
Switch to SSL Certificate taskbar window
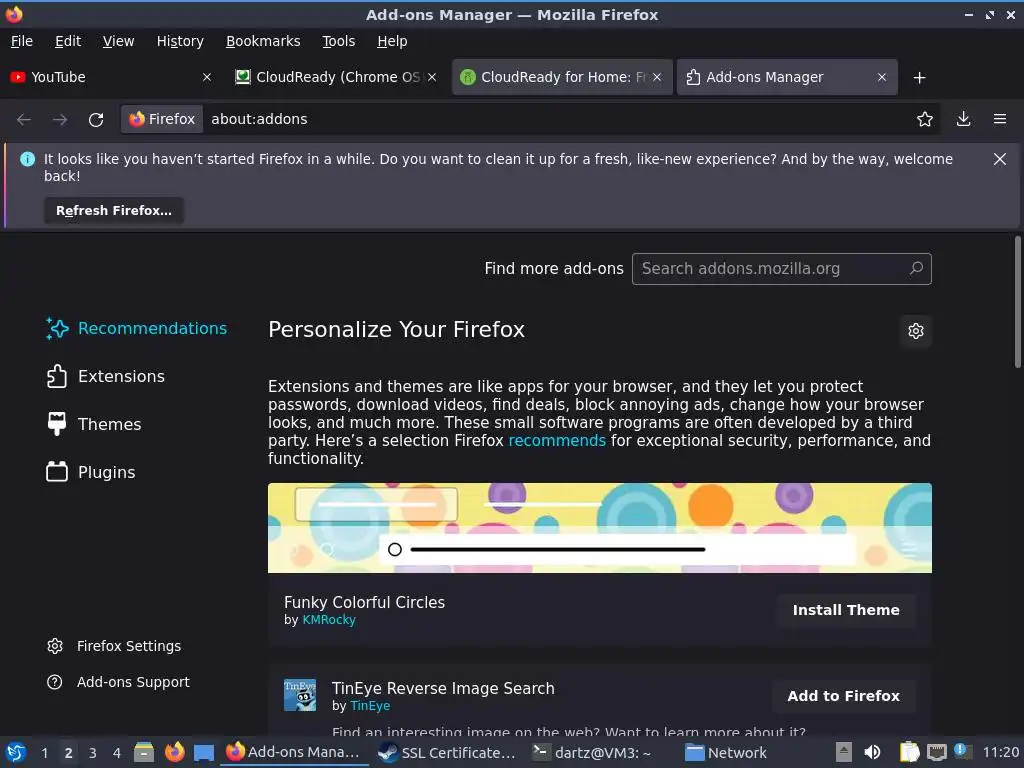click(x=447, y=753)
